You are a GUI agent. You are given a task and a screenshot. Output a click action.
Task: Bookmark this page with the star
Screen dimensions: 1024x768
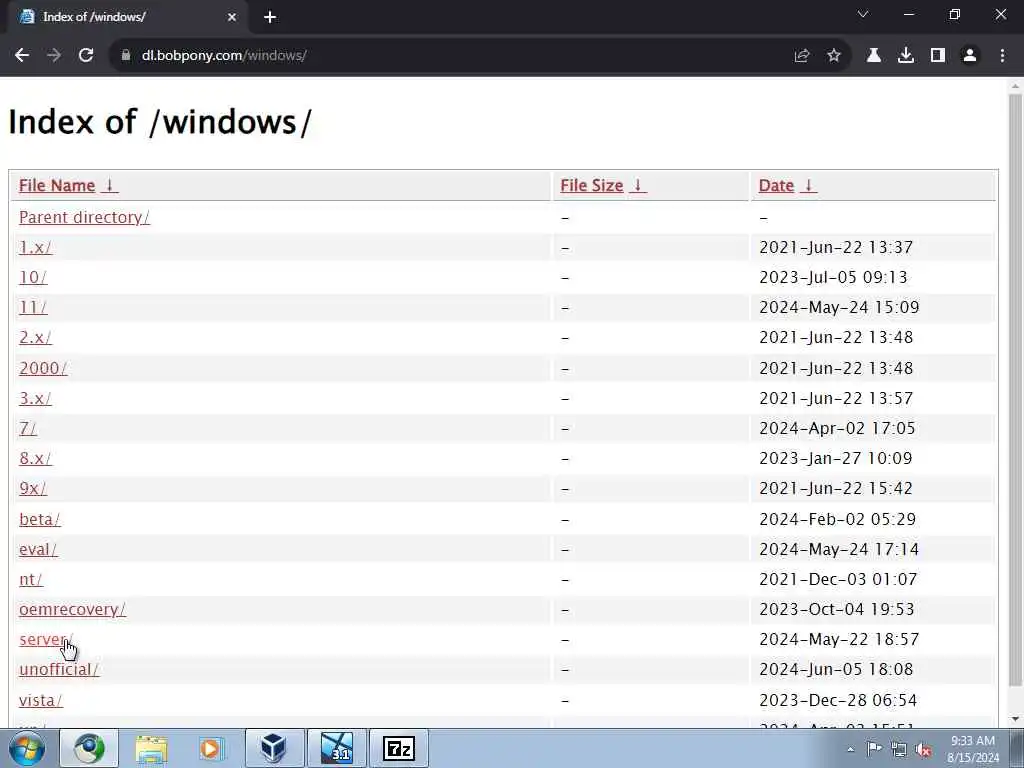click(834, 56)
